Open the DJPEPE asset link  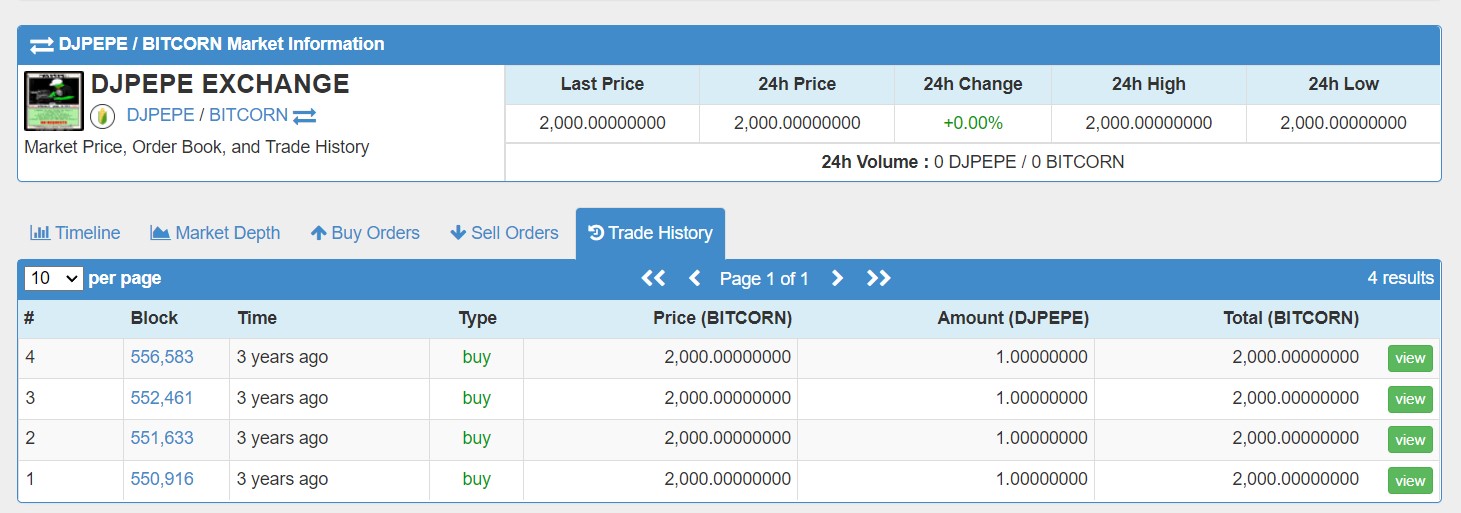(x=160, y=115)
